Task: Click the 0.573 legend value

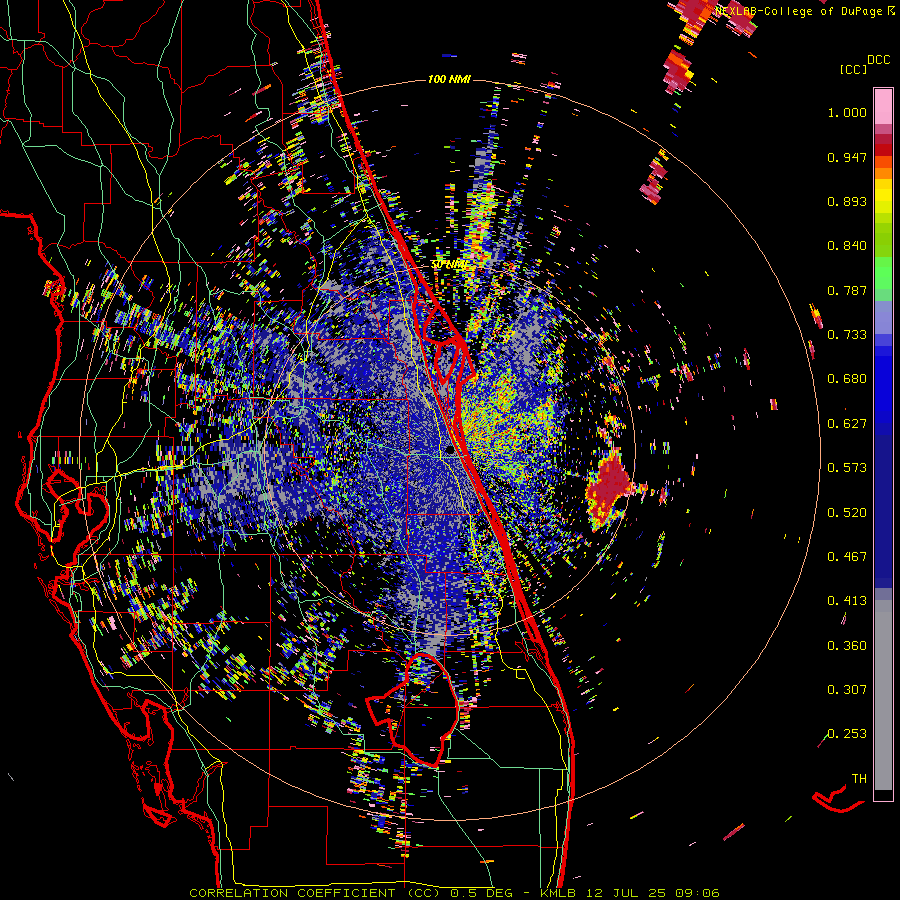Action: (847, 468)
